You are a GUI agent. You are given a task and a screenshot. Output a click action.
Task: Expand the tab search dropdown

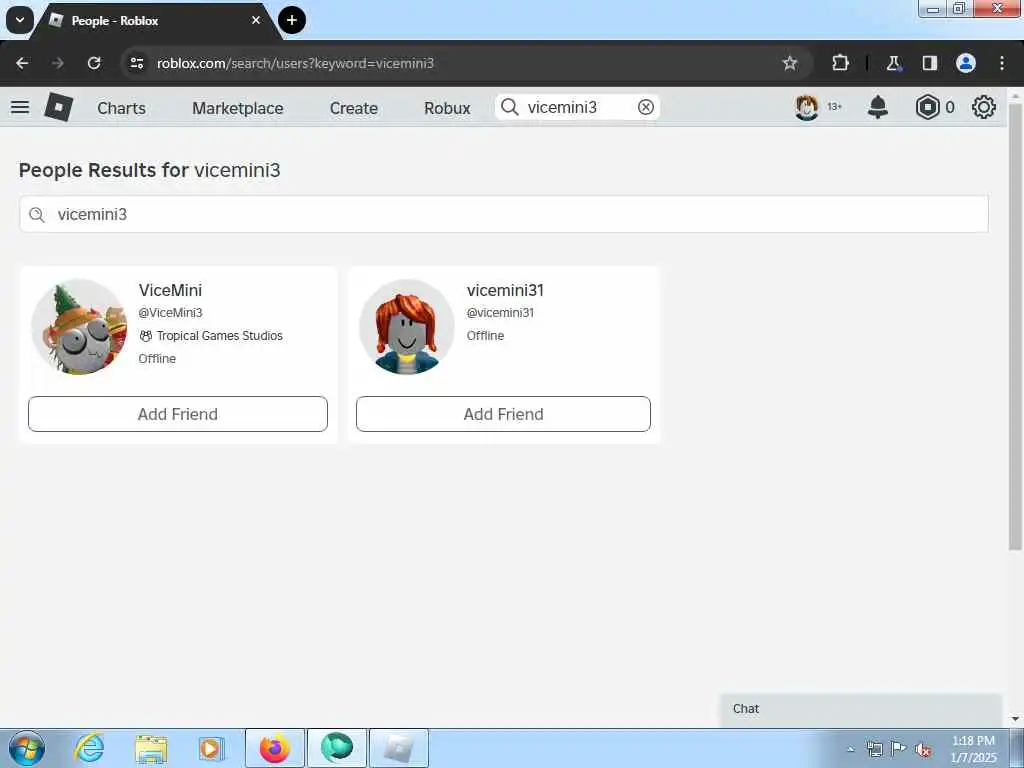(x=20, y=20)
